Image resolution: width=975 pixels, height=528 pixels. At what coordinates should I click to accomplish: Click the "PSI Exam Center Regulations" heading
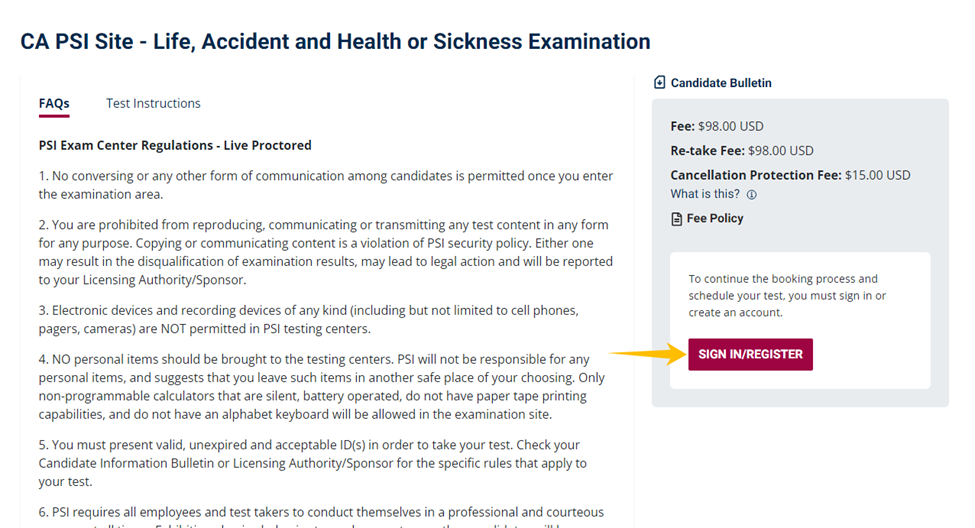175,145
